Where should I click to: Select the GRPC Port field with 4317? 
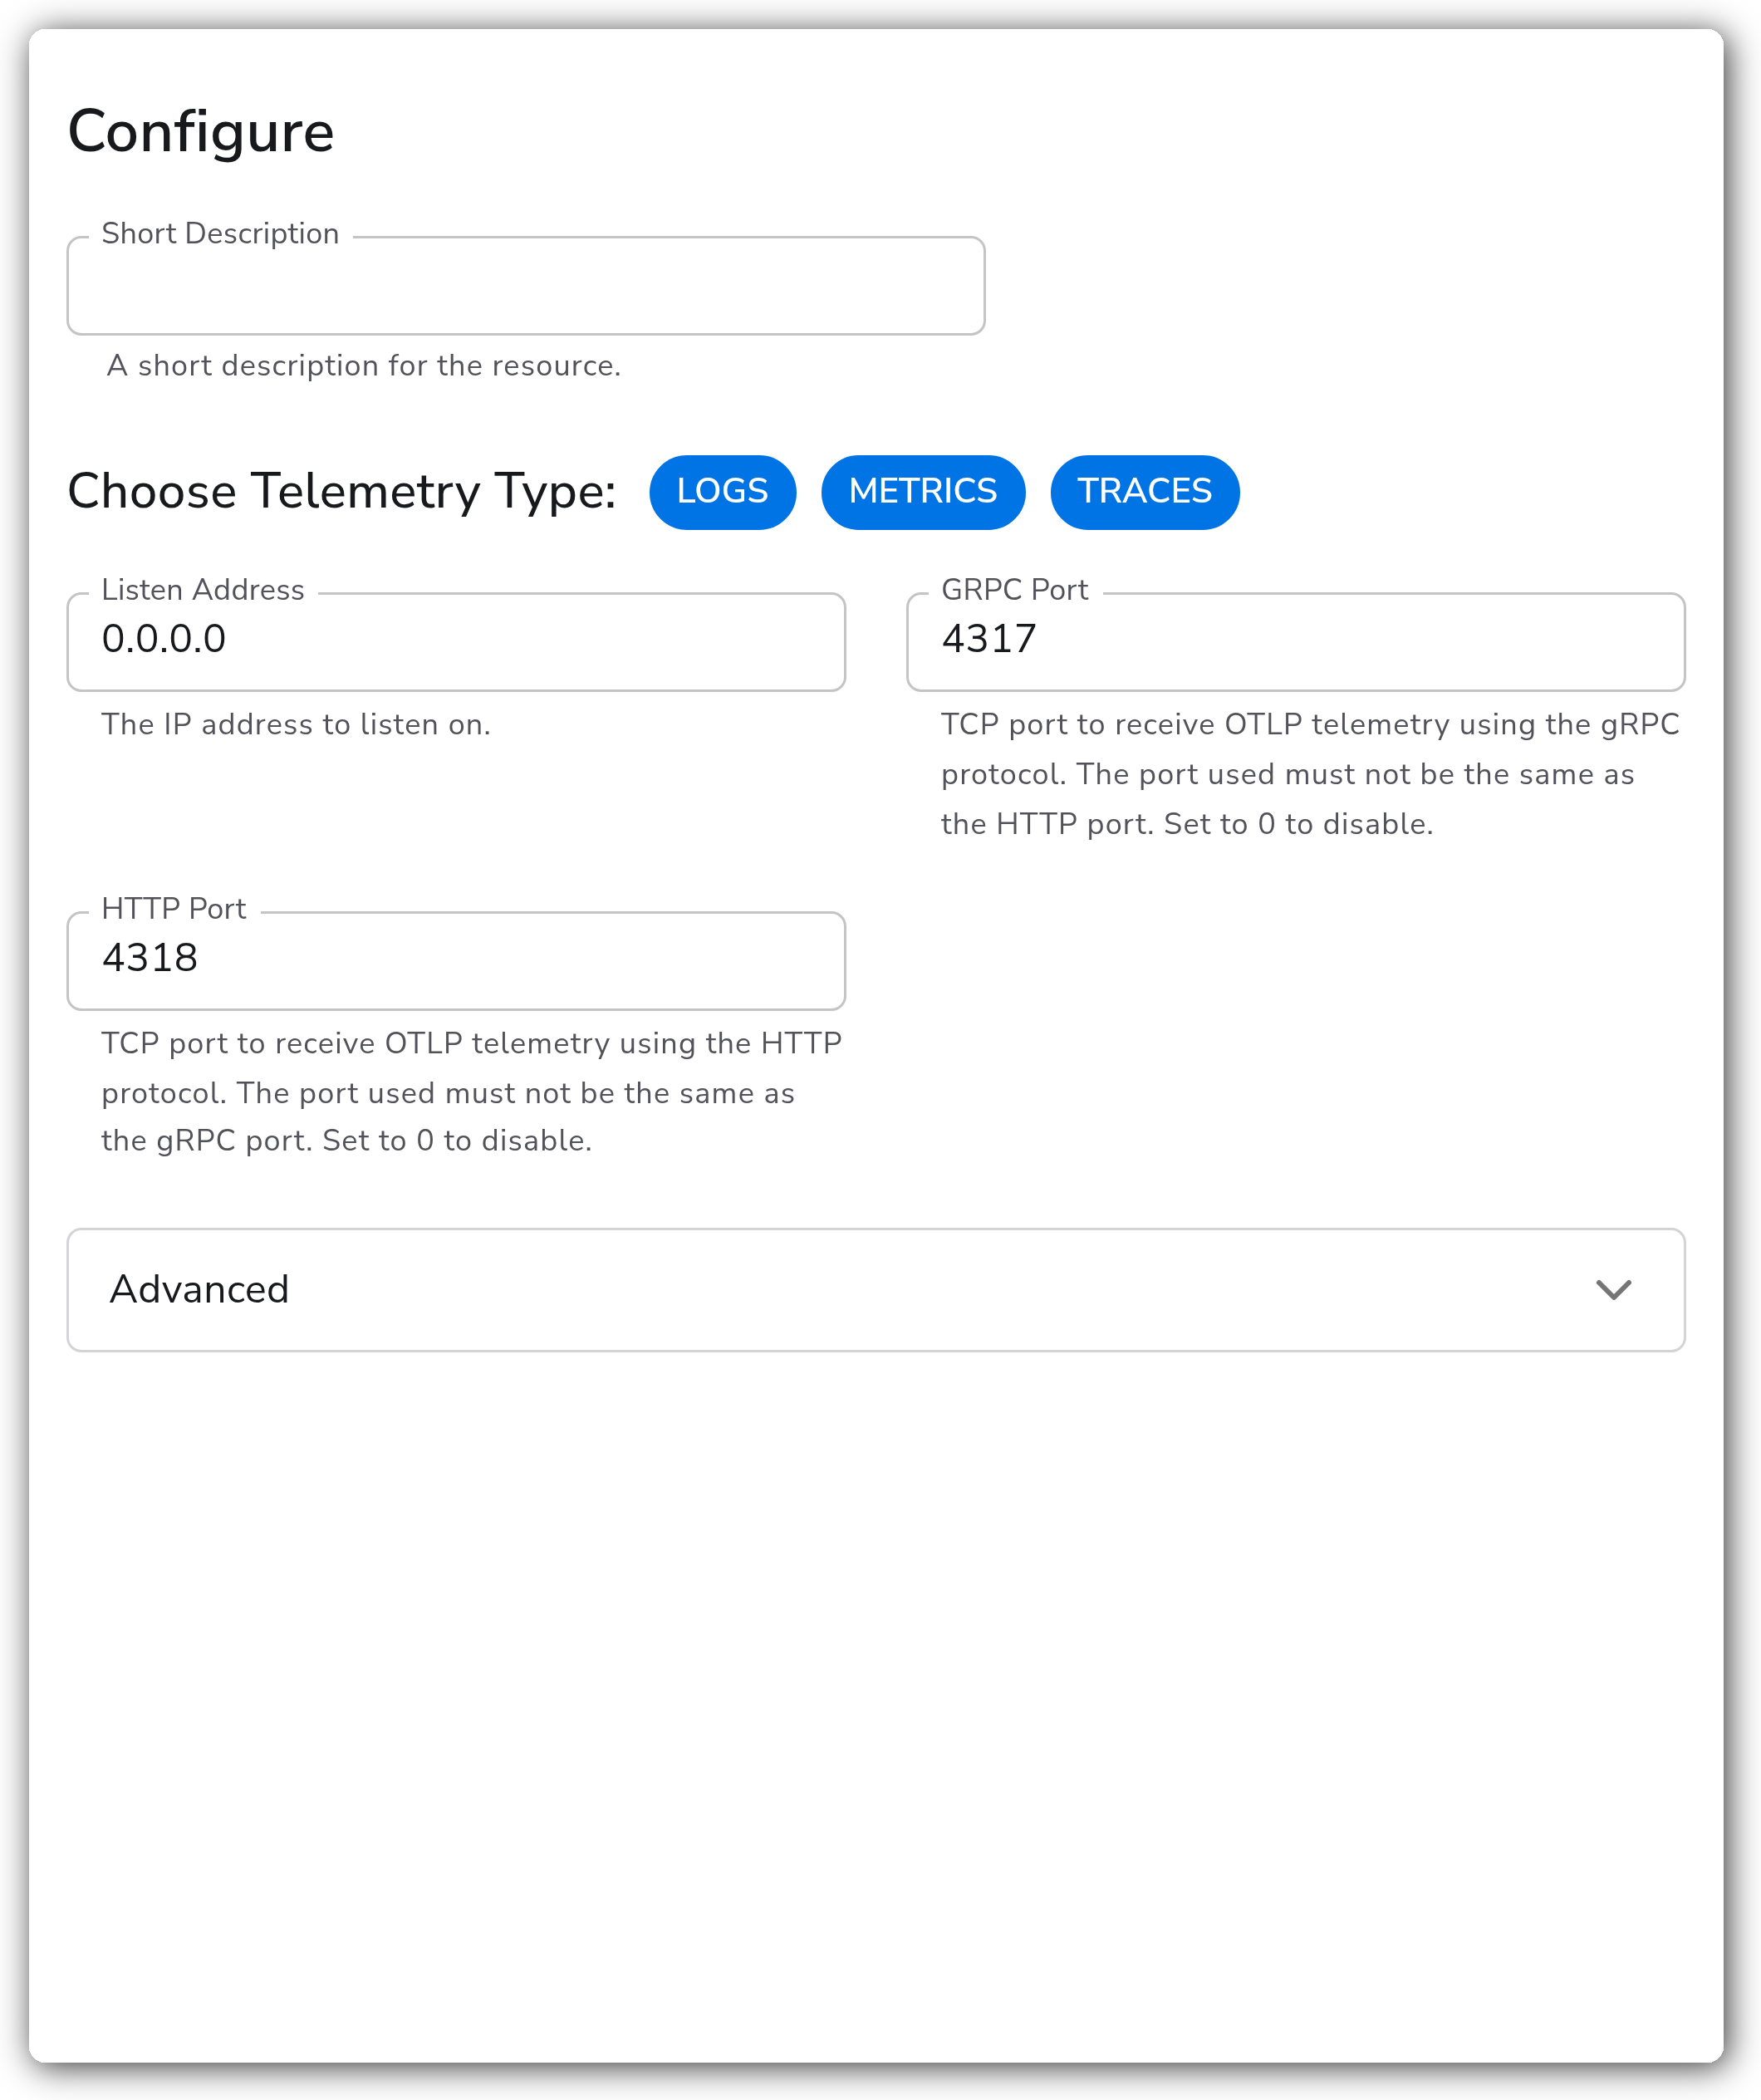click(x=1295, y=642)
